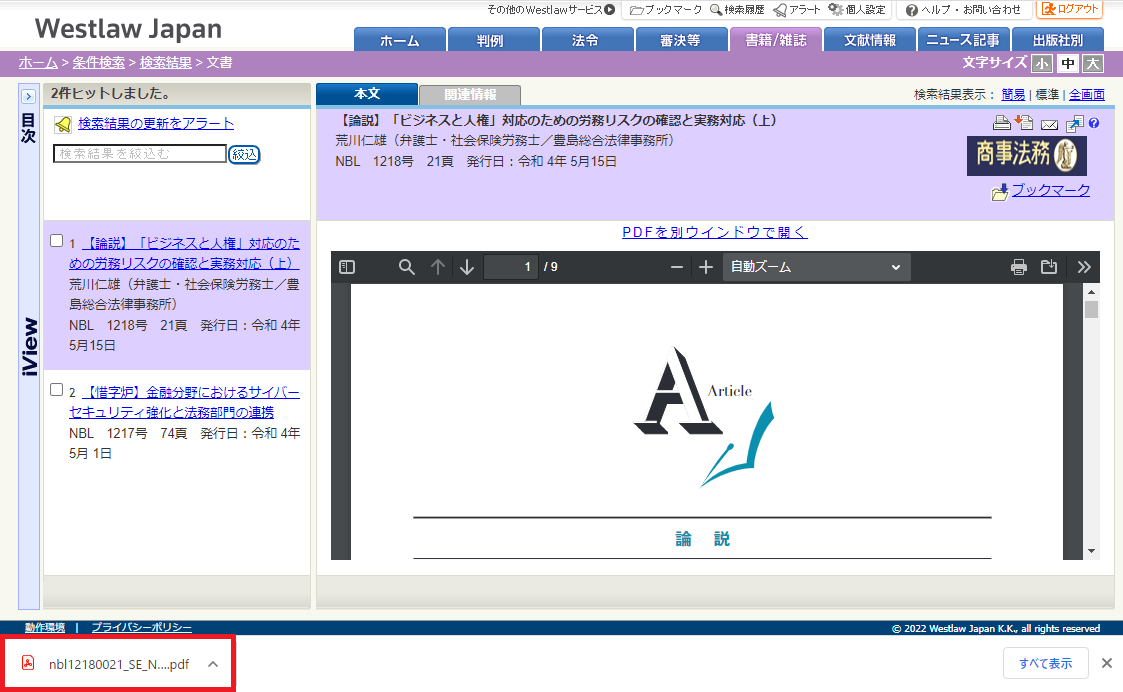Open the 審決等 navigation tab
This screenshot has width=1123, height=692.
click(681, 40)
